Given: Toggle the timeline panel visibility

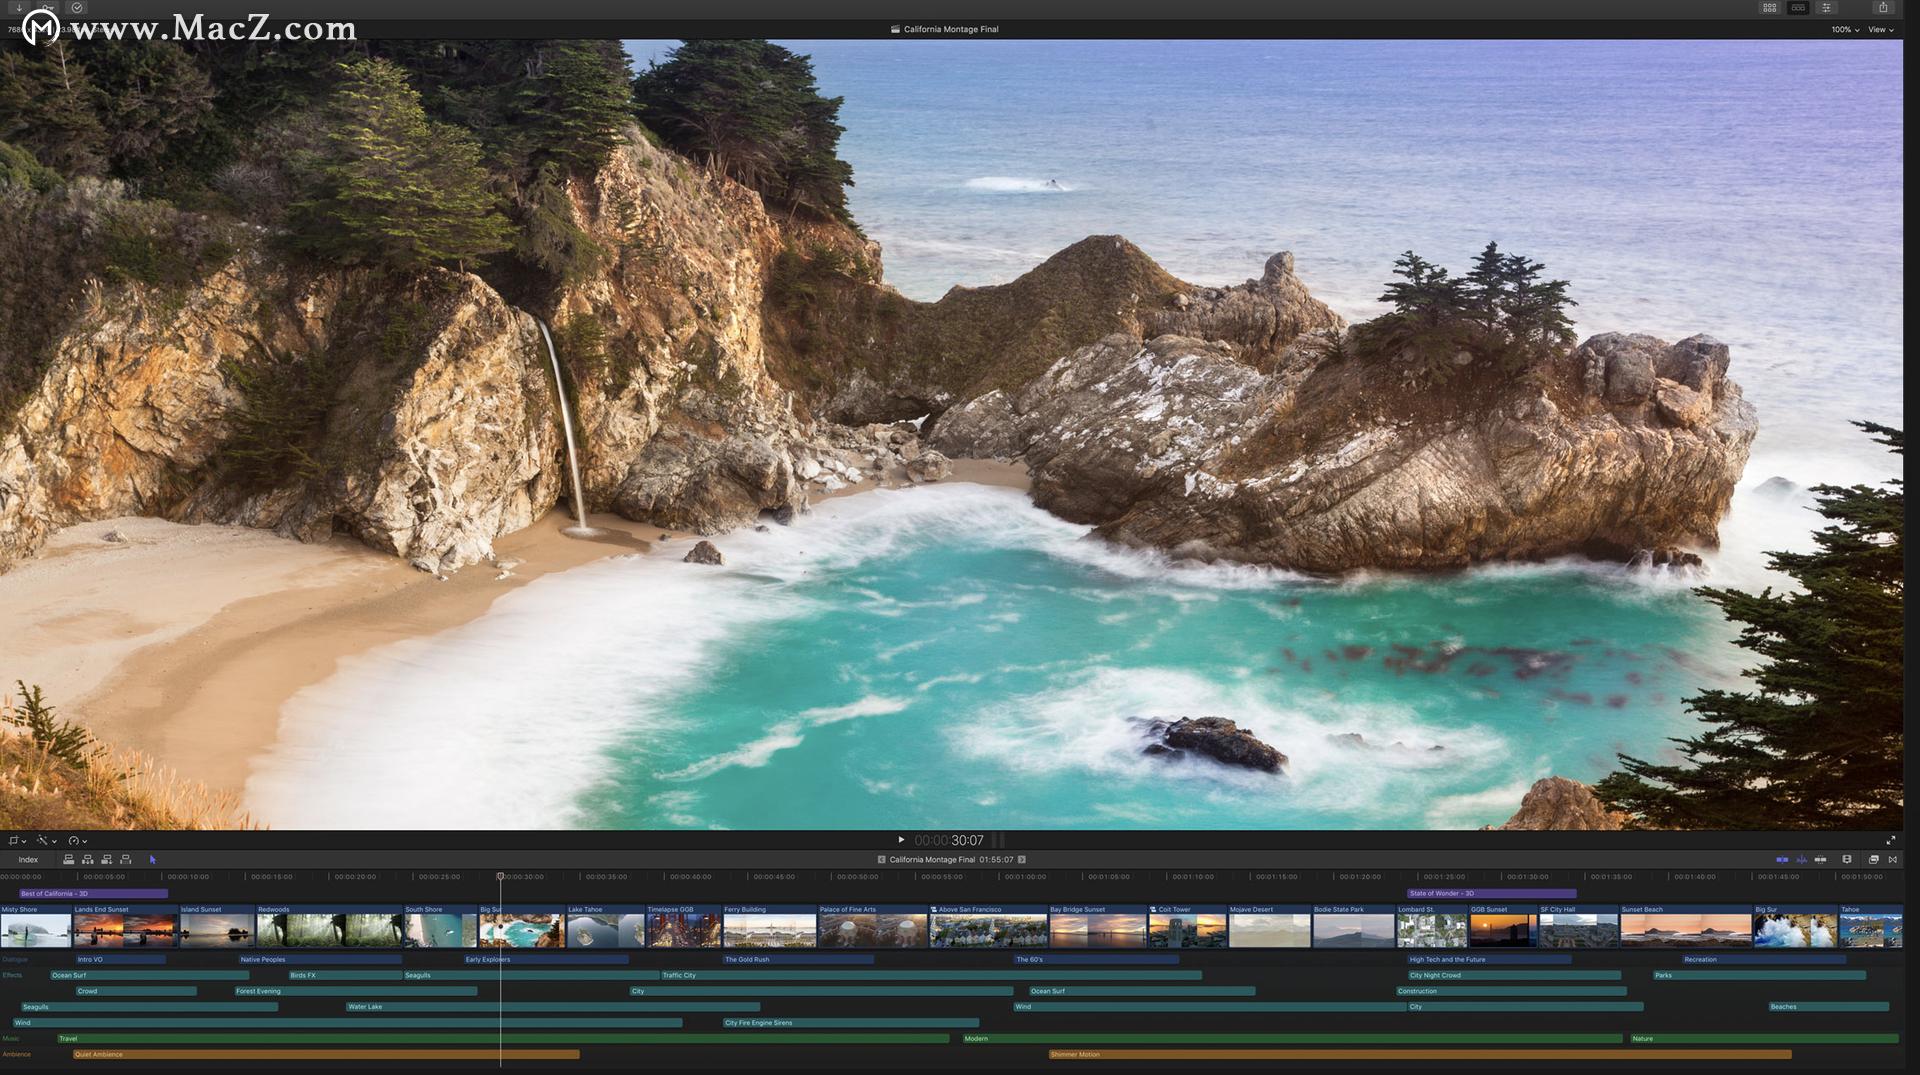Looking at the screenshot, I should click(1798, 8).
